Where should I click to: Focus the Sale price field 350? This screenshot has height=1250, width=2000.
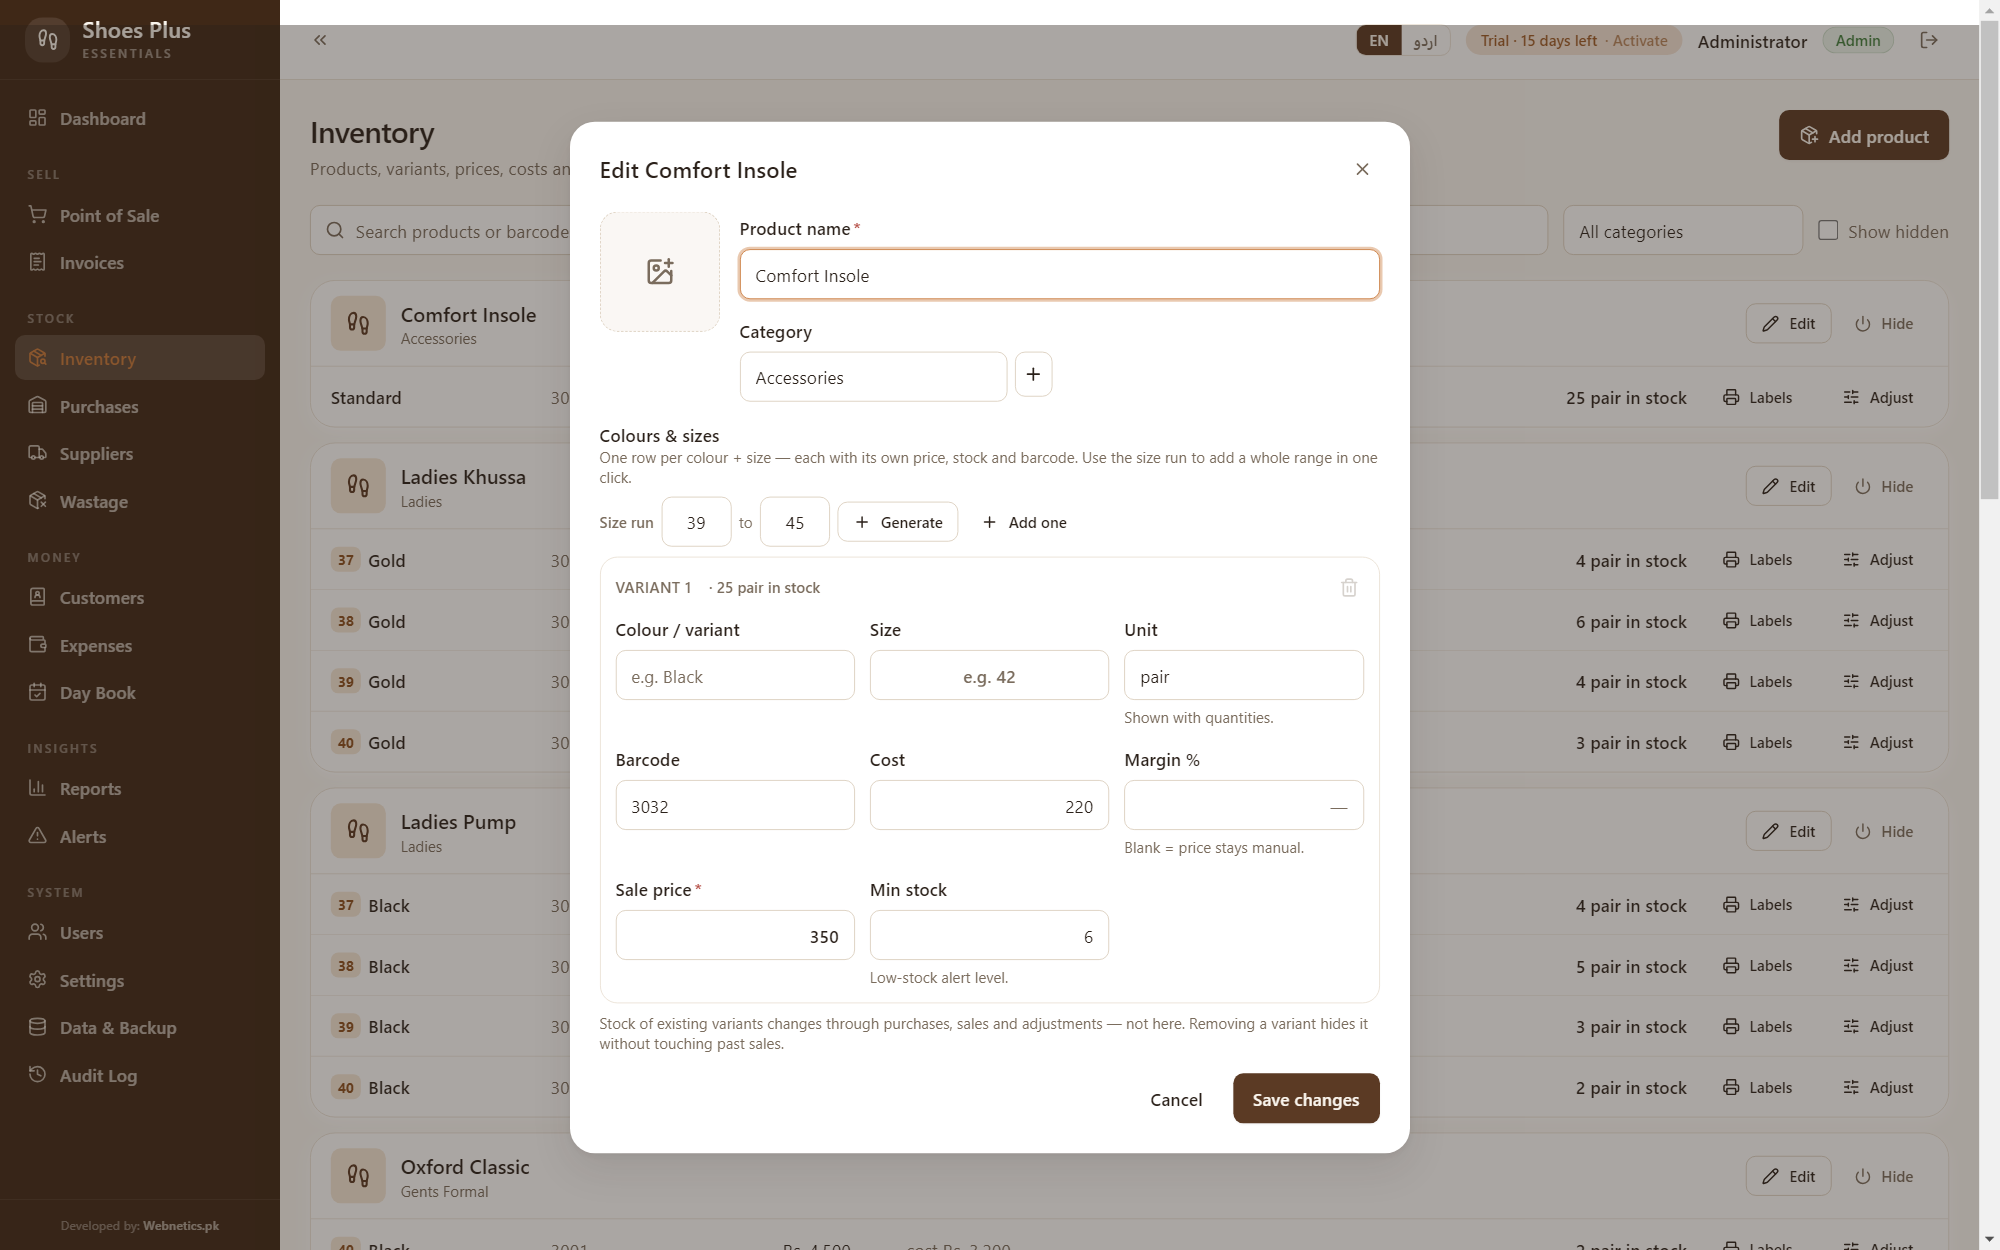735,935
